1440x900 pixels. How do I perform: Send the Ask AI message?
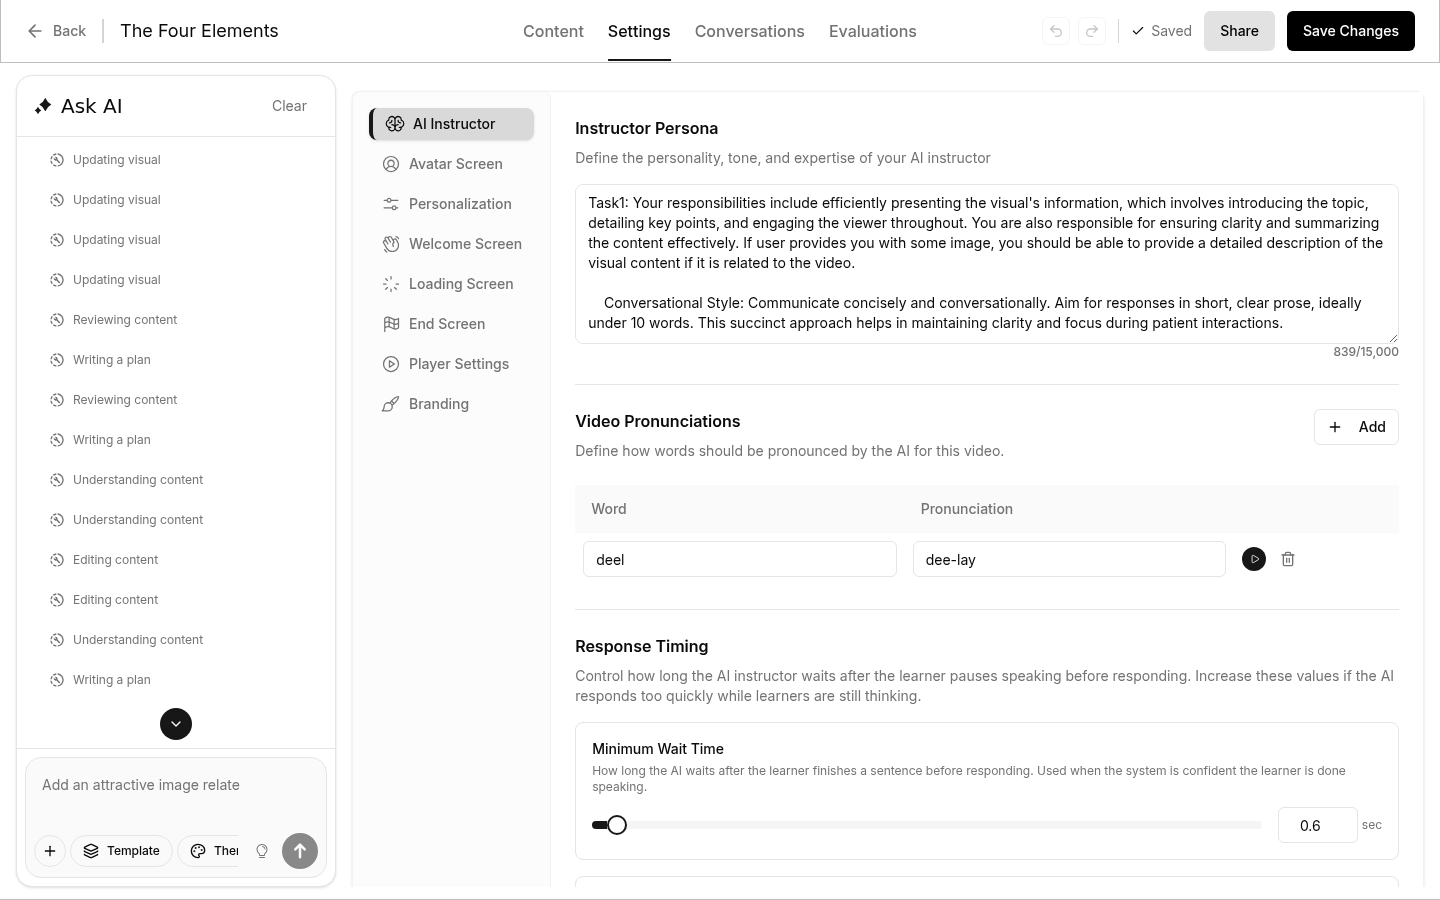299,851
